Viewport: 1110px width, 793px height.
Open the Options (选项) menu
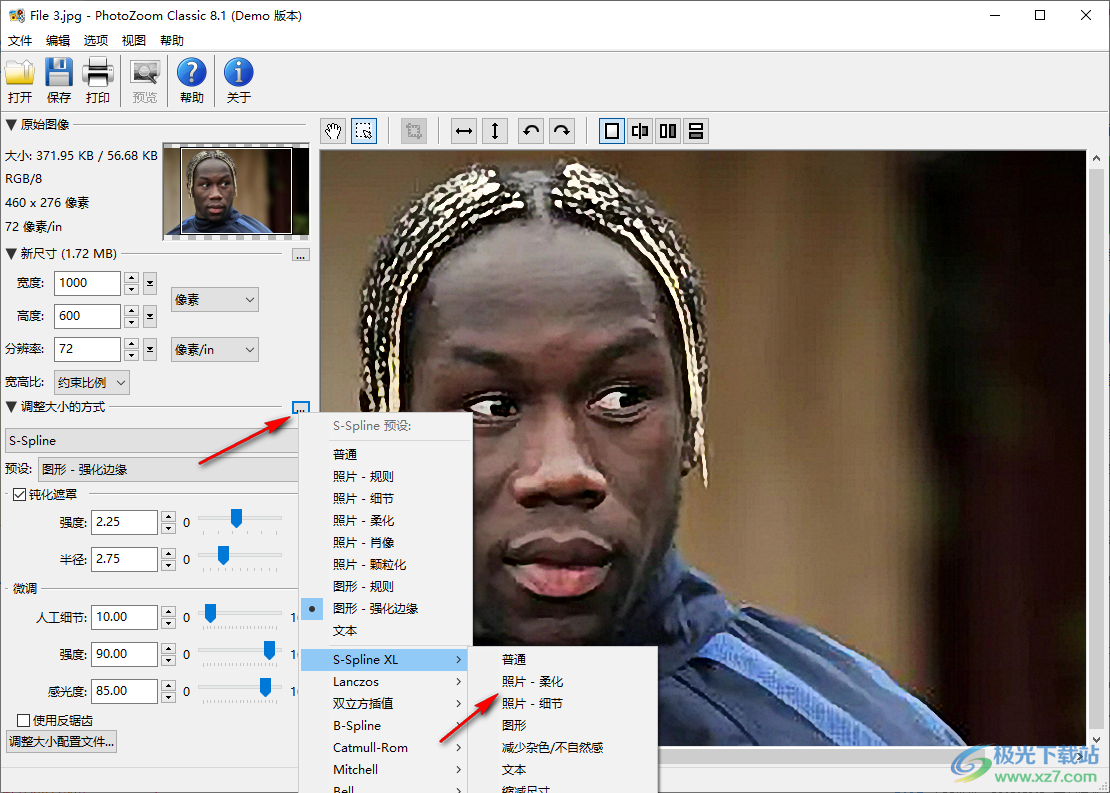click(96, 40)
